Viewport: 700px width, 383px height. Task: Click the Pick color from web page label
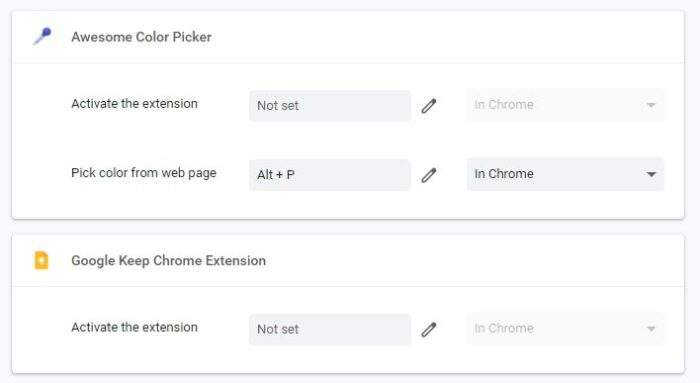[x=144, y=173]
